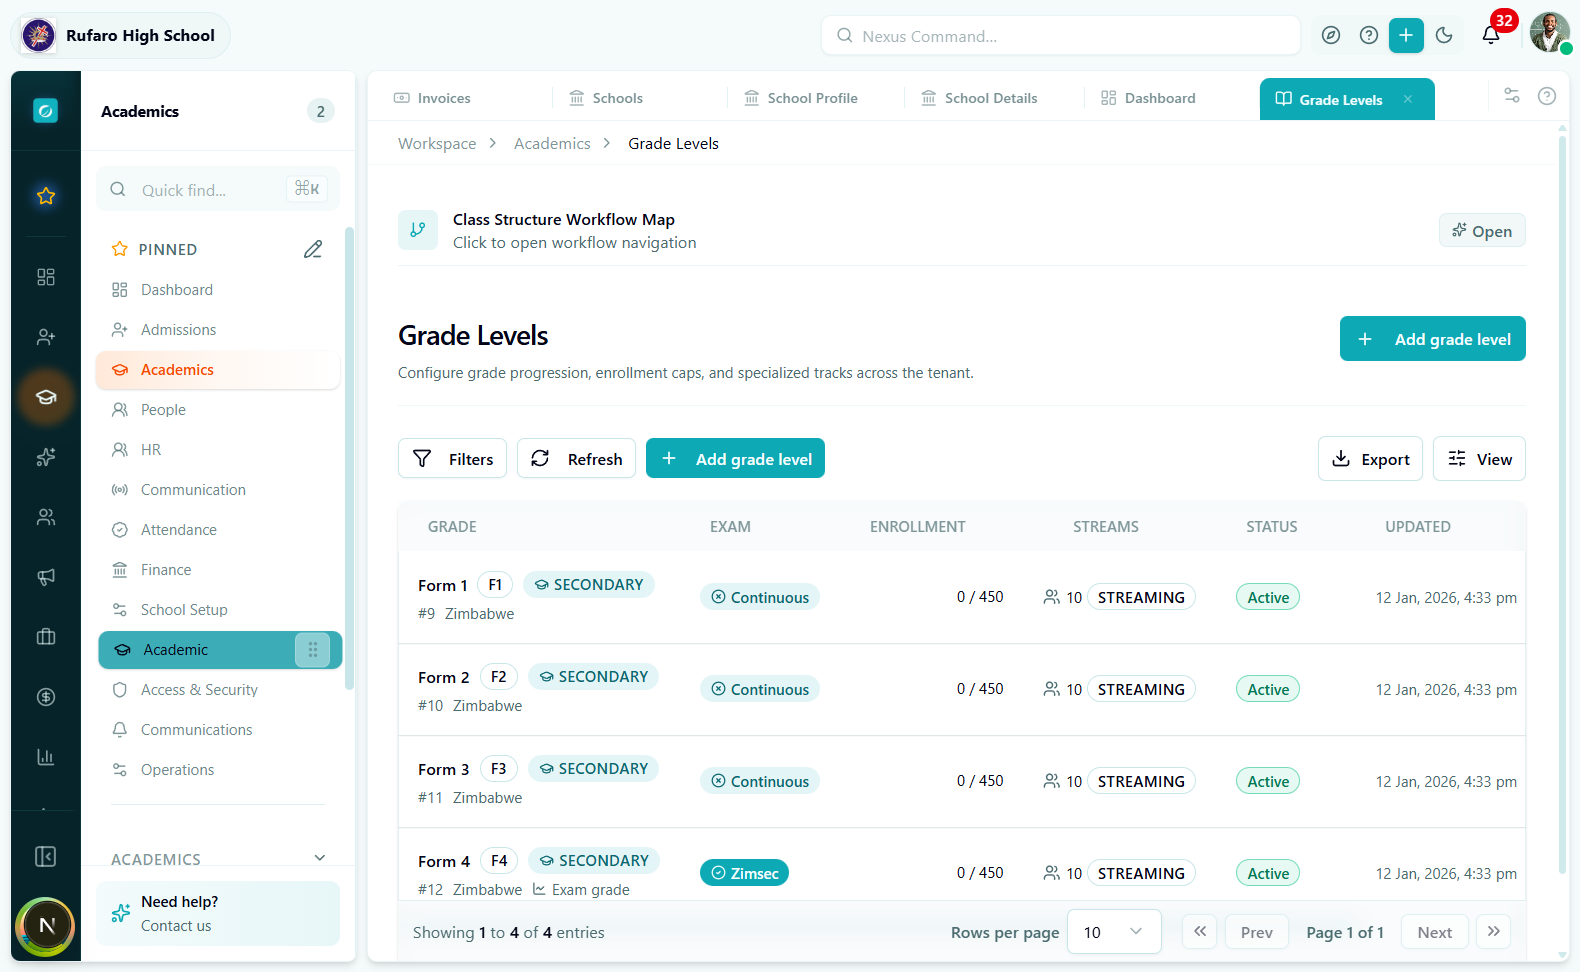The height and width of the screenshot is (973, 1580).
Task: Open the View options button
Action: 1479,459
